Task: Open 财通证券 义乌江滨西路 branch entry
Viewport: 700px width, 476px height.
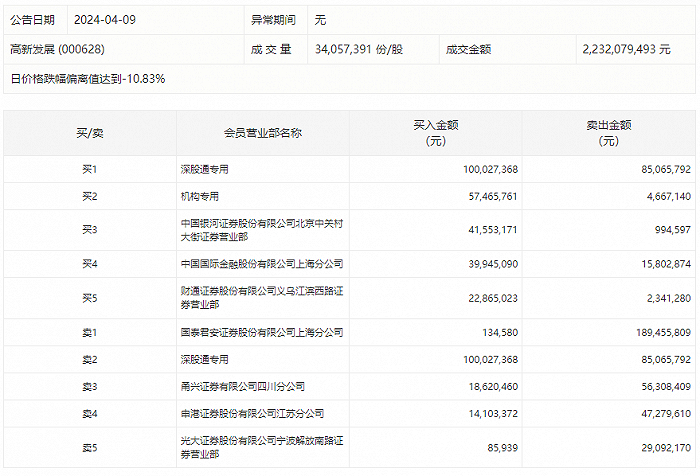Action: coord(262,297)
